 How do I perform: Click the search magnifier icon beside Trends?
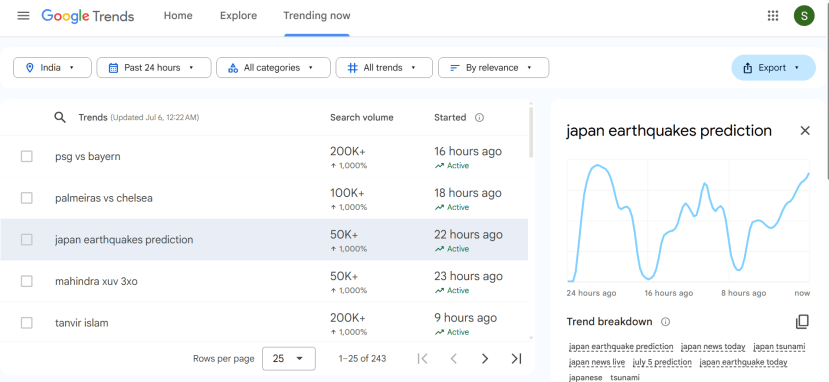[x=60, y=117]
